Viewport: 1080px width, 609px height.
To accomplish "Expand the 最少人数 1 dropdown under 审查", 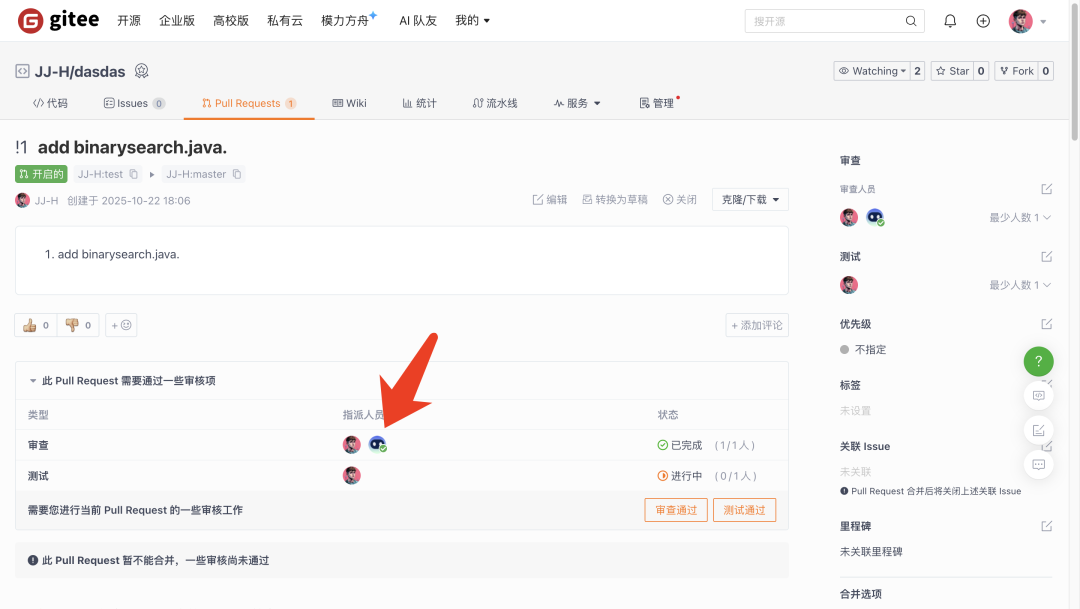I will 1018,217.
